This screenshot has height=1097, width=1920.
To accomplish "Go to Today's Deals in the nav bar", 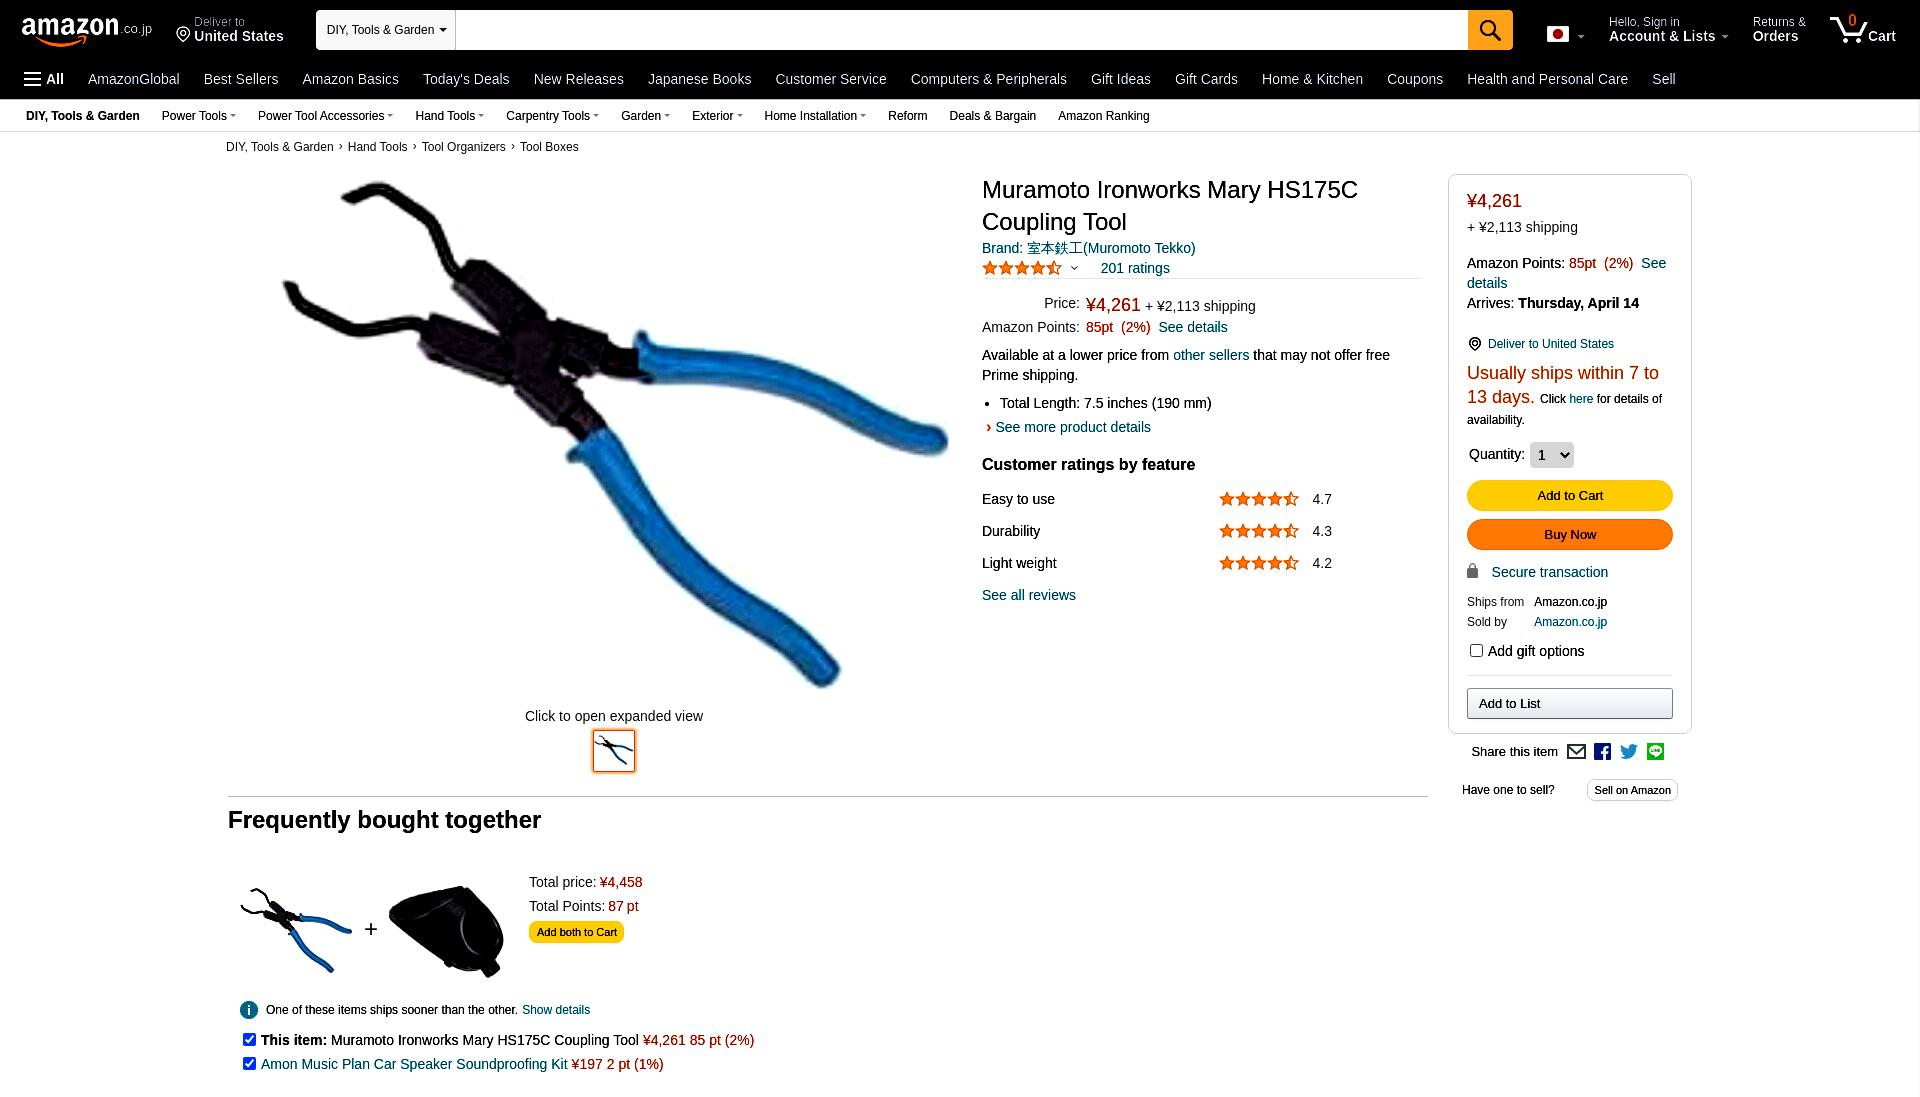I will point(466,79).
